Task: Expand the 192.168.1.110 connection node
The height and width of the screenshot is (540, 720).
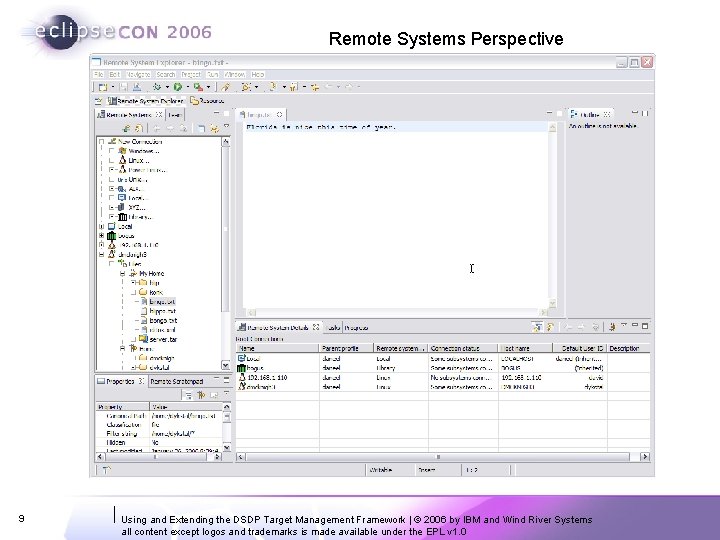Action: (x=101, y=245)
